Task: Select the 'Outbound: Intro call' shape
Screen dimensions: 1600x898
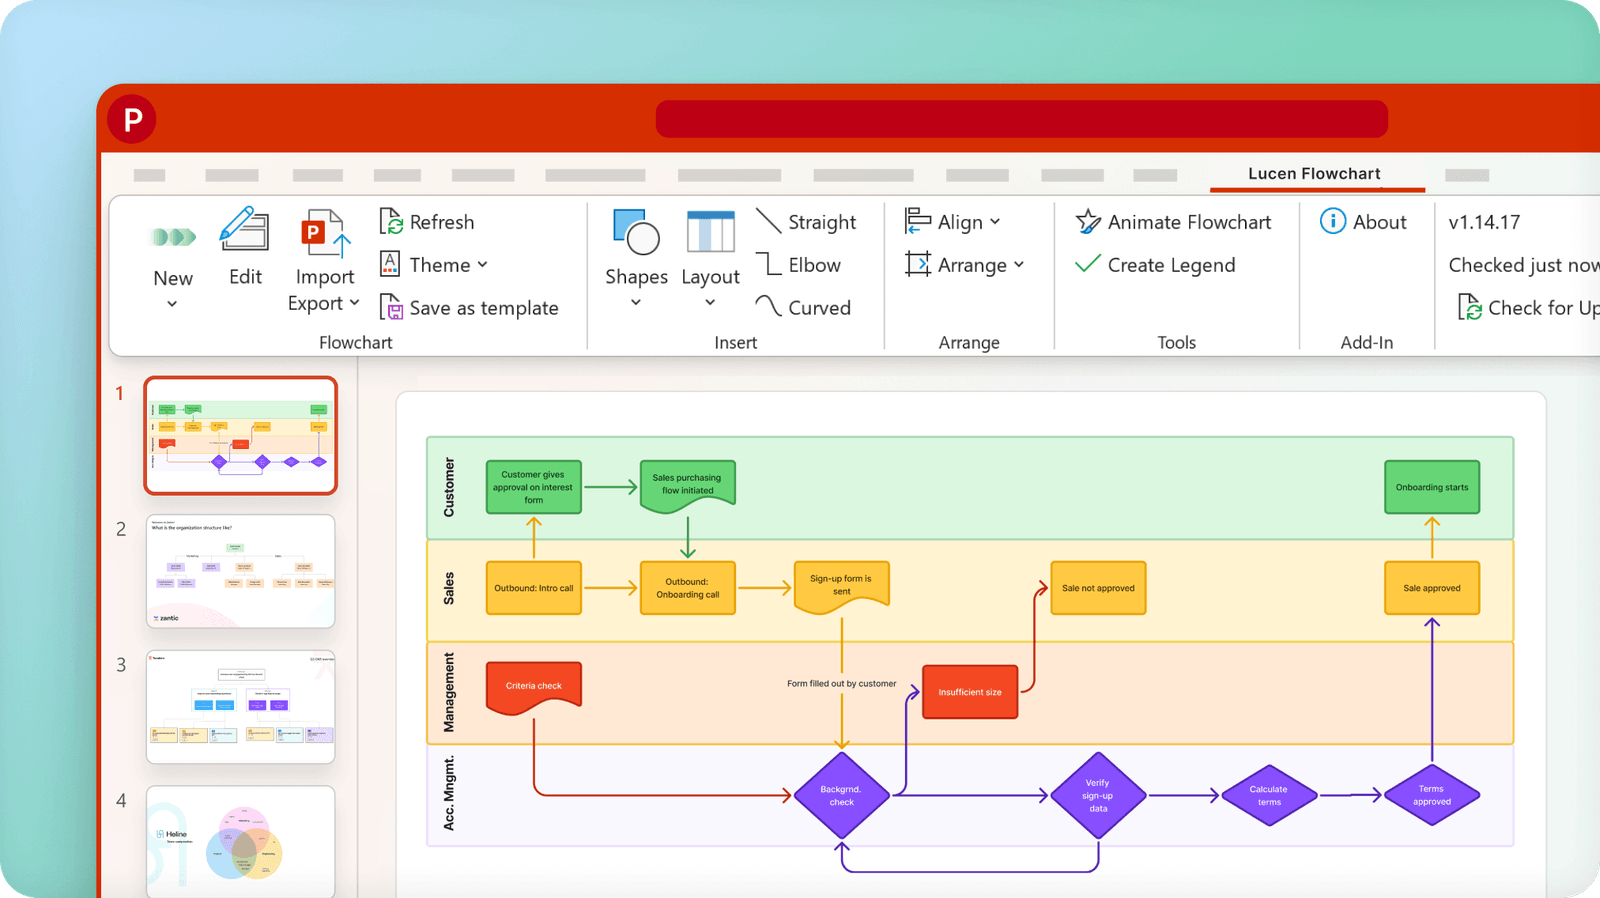Action: point(534,588)
